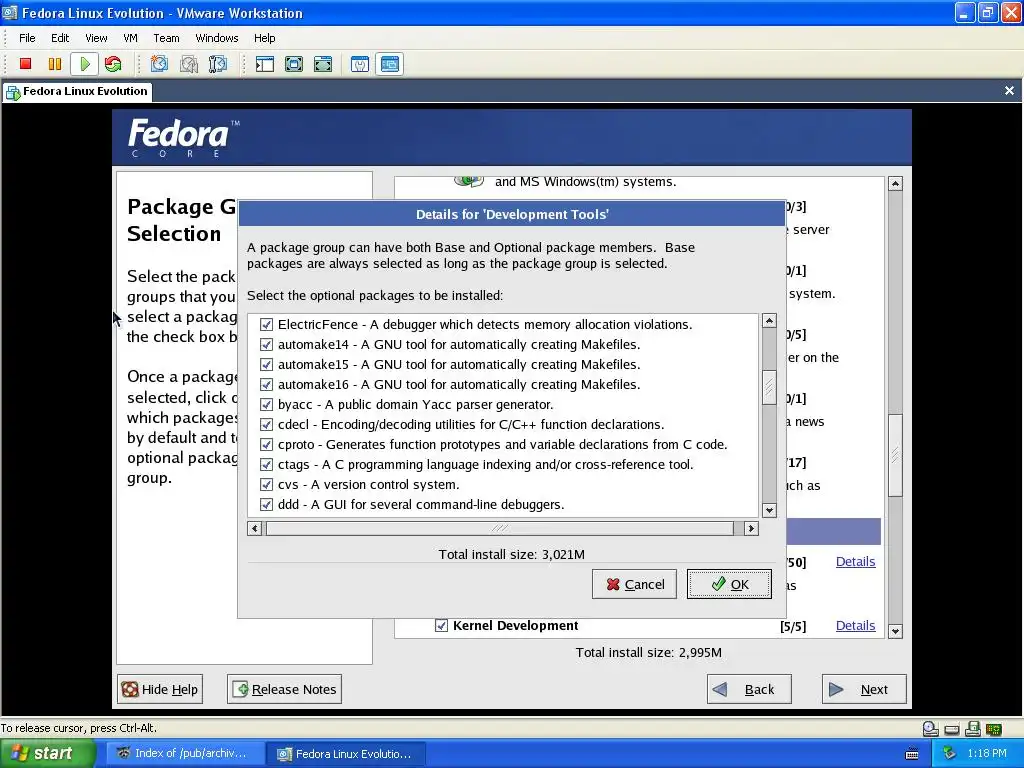Click the 1:18 PM system clock
This screenshot has height=768, width=1024.
(987, 754)
